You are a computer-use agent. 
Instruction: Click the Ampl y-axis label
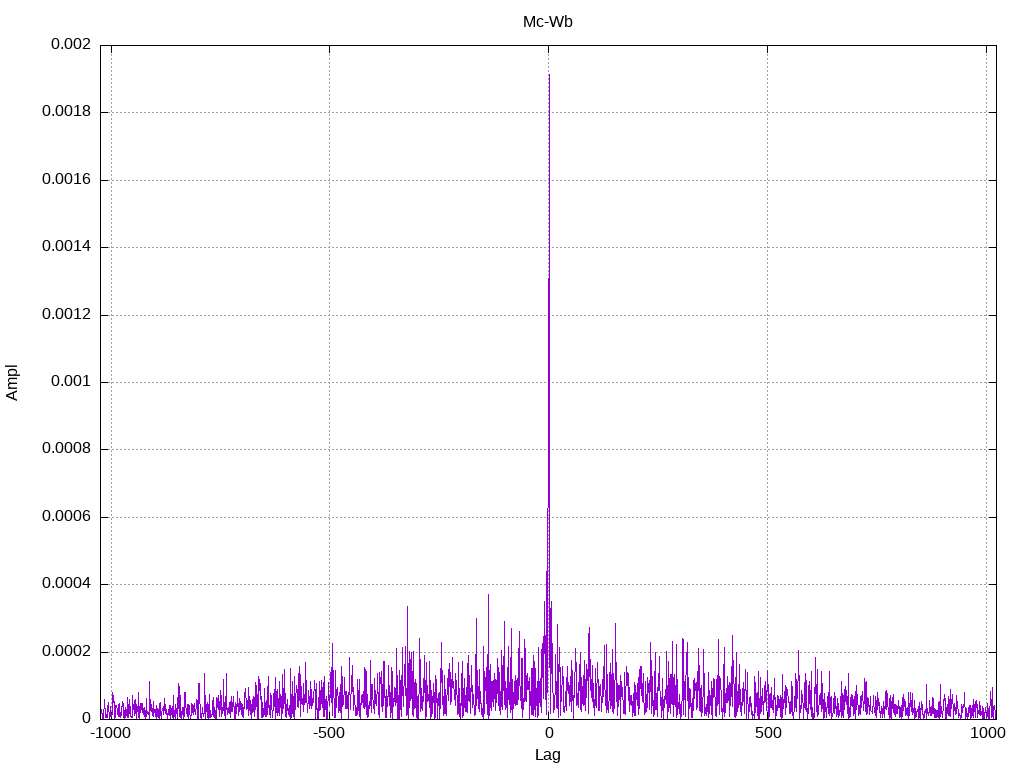(x=12, y=381)
